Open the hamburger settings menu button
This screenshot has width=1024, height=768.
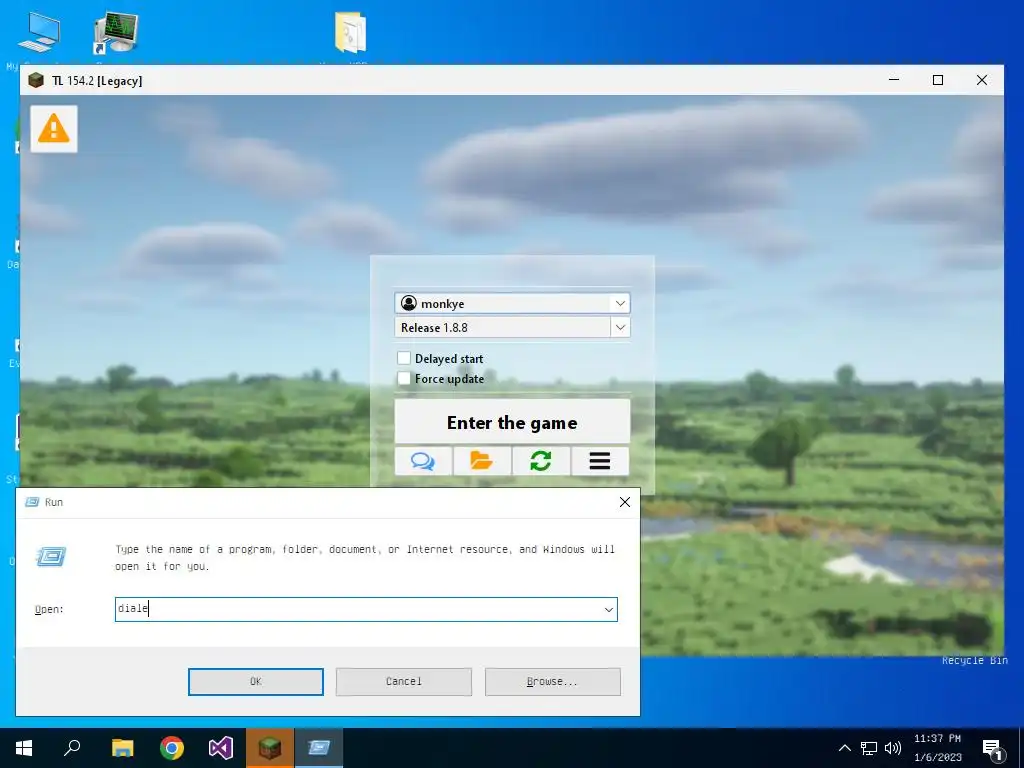pyautogui.click(x=600, y=461)
